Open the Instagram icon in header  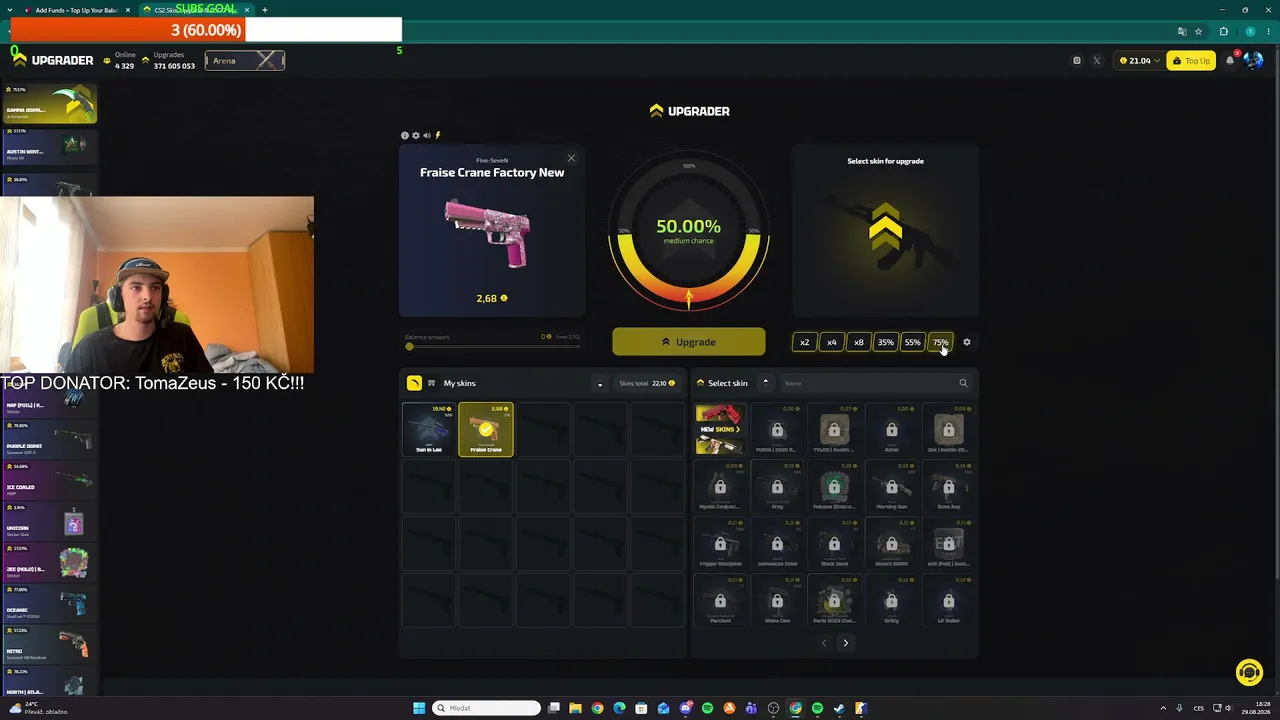[1076, 61]
